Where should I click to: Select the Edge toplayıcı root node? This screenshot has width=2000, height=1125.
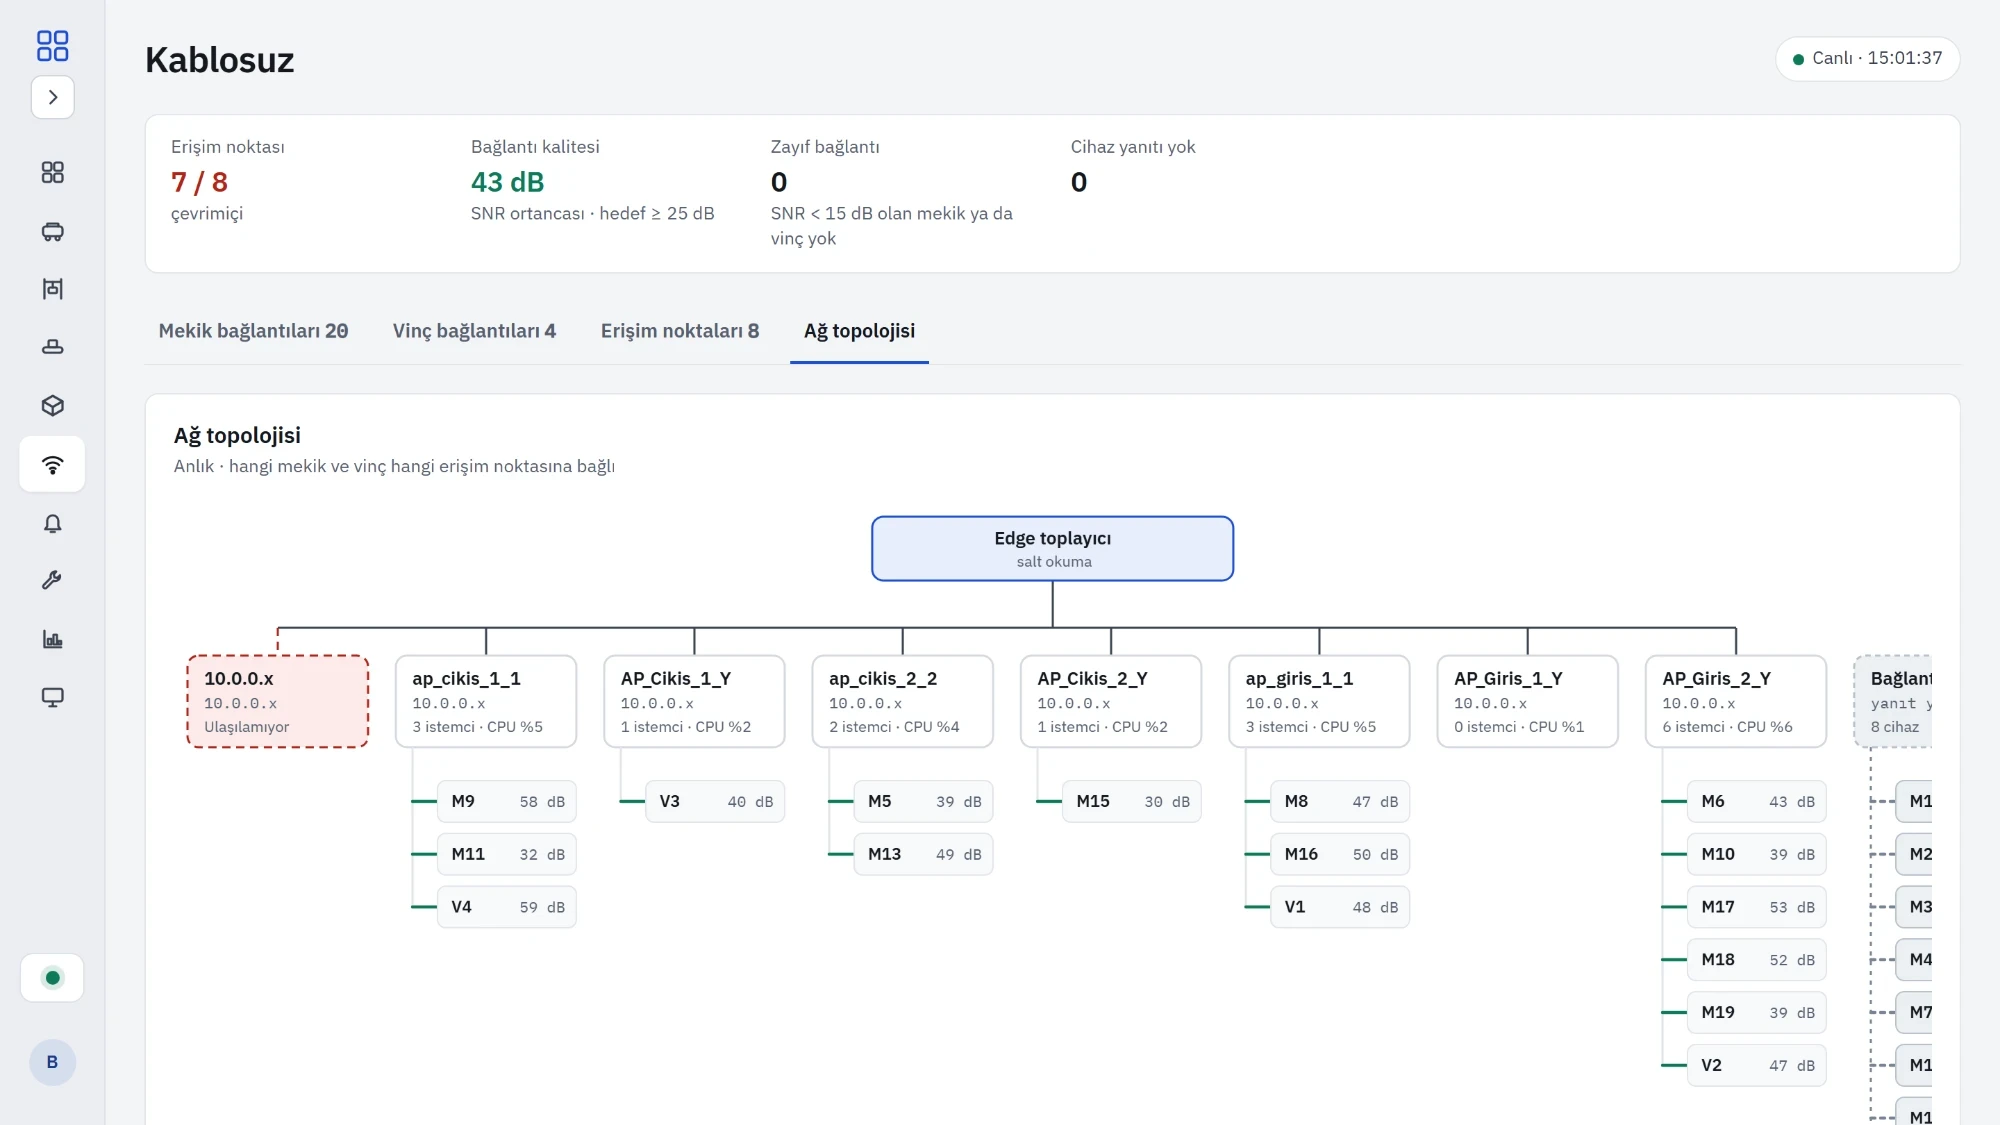coord(1052,548)
